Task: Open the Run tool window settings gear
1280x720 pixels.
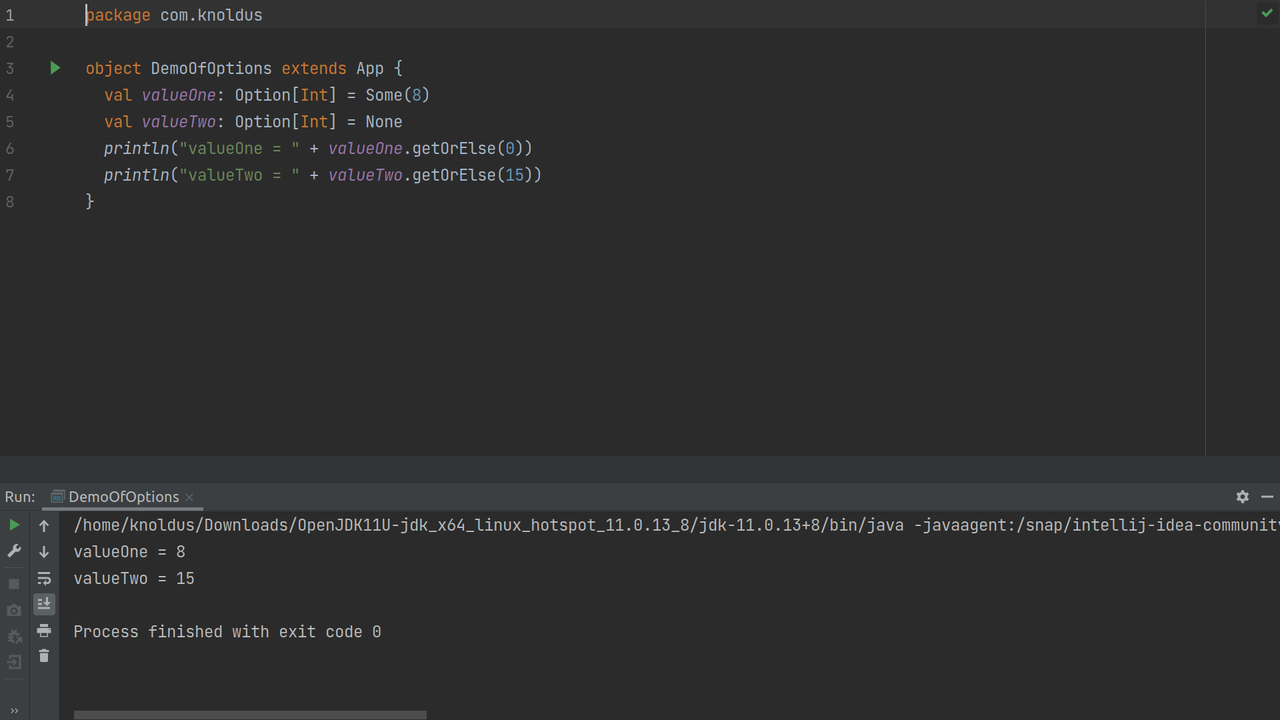Action: [1242, 496]
